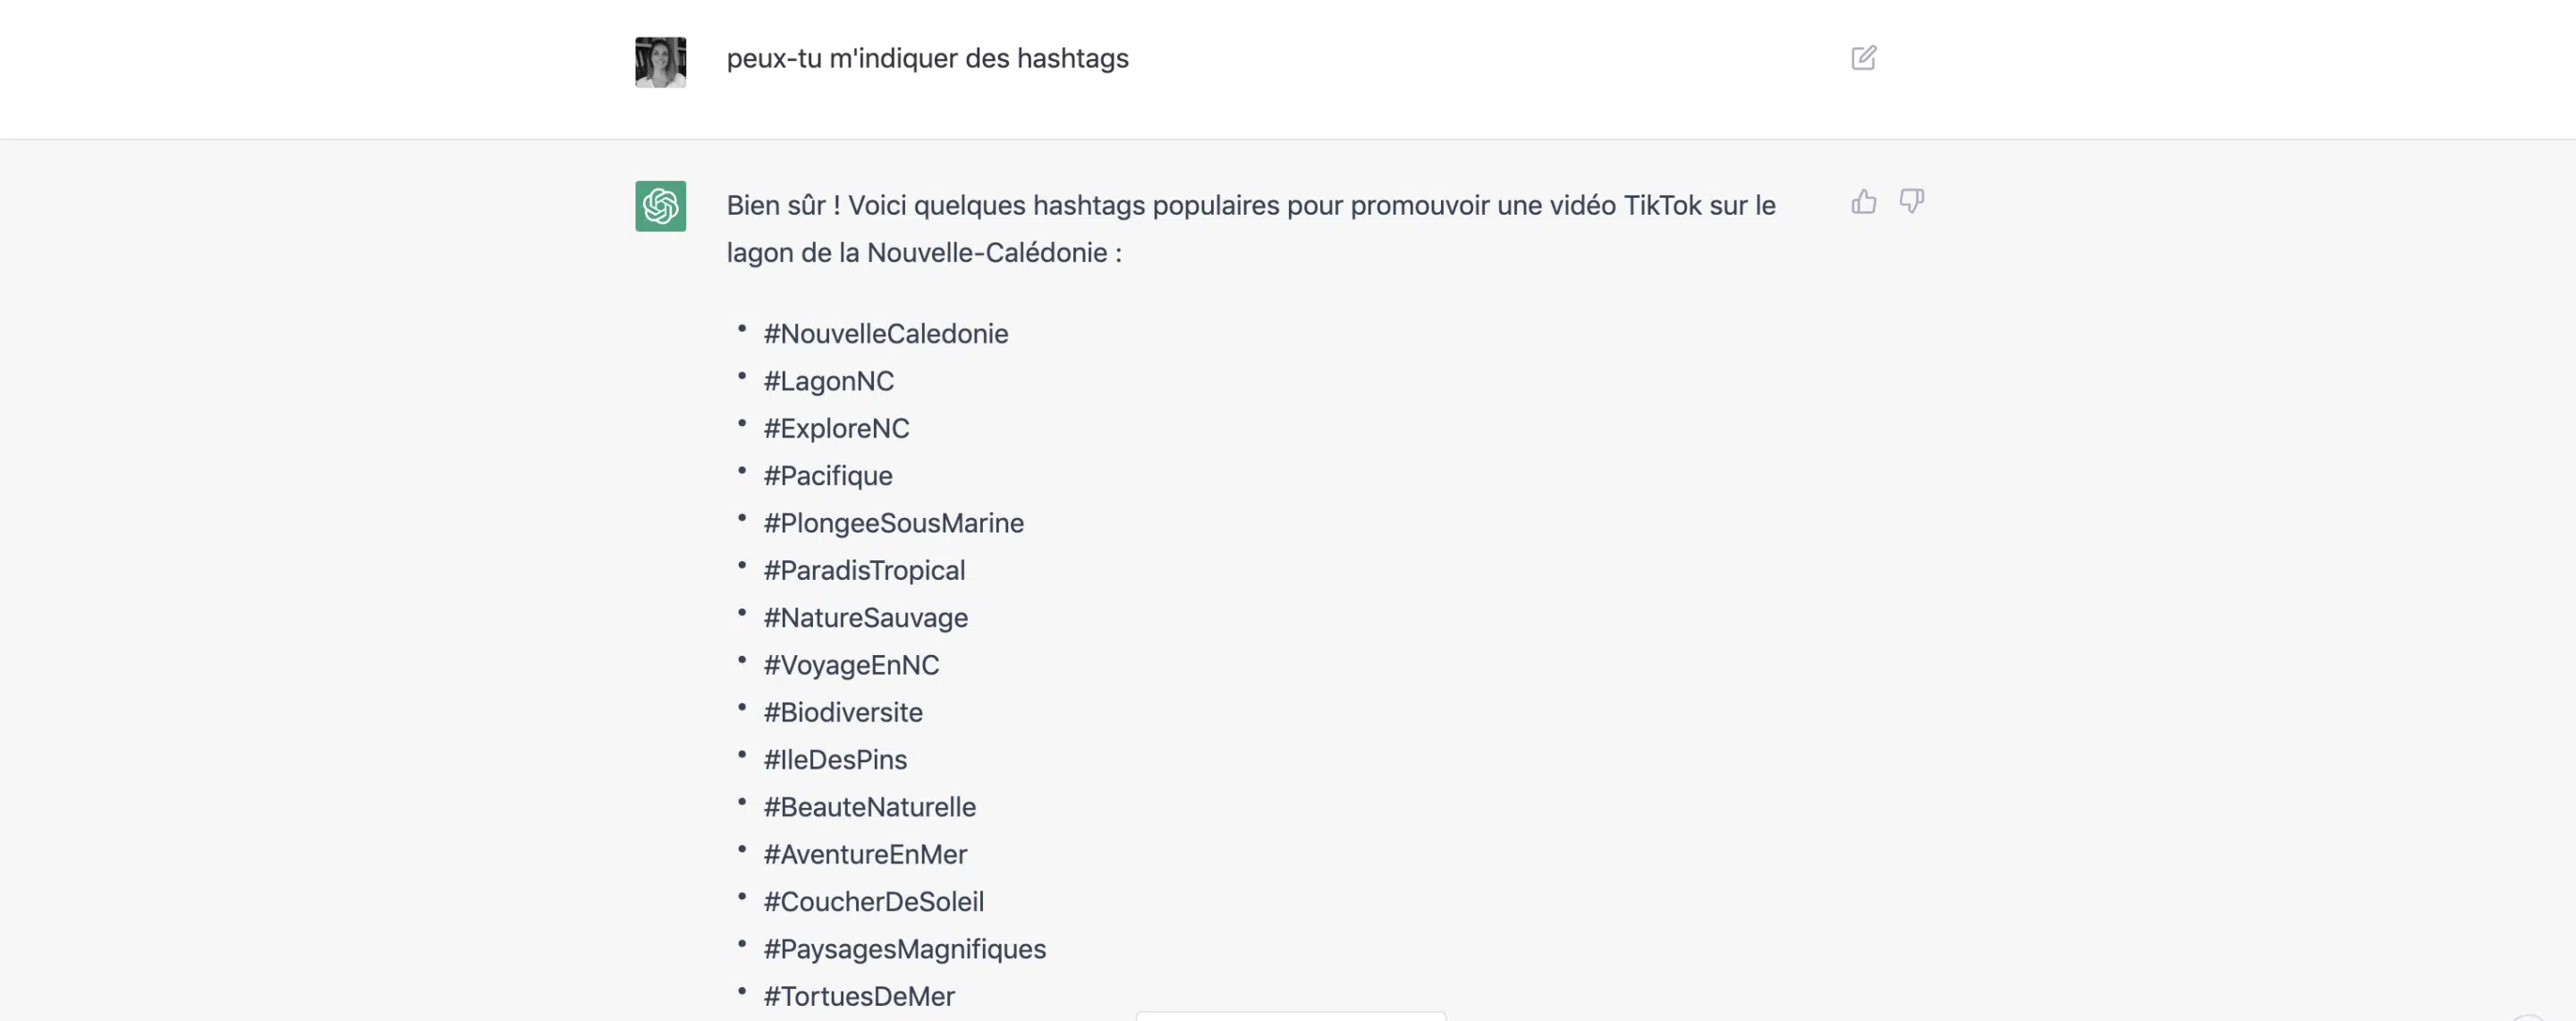
Task: Select the #NatureSauvage hashtag
Action: pos(866,618)
